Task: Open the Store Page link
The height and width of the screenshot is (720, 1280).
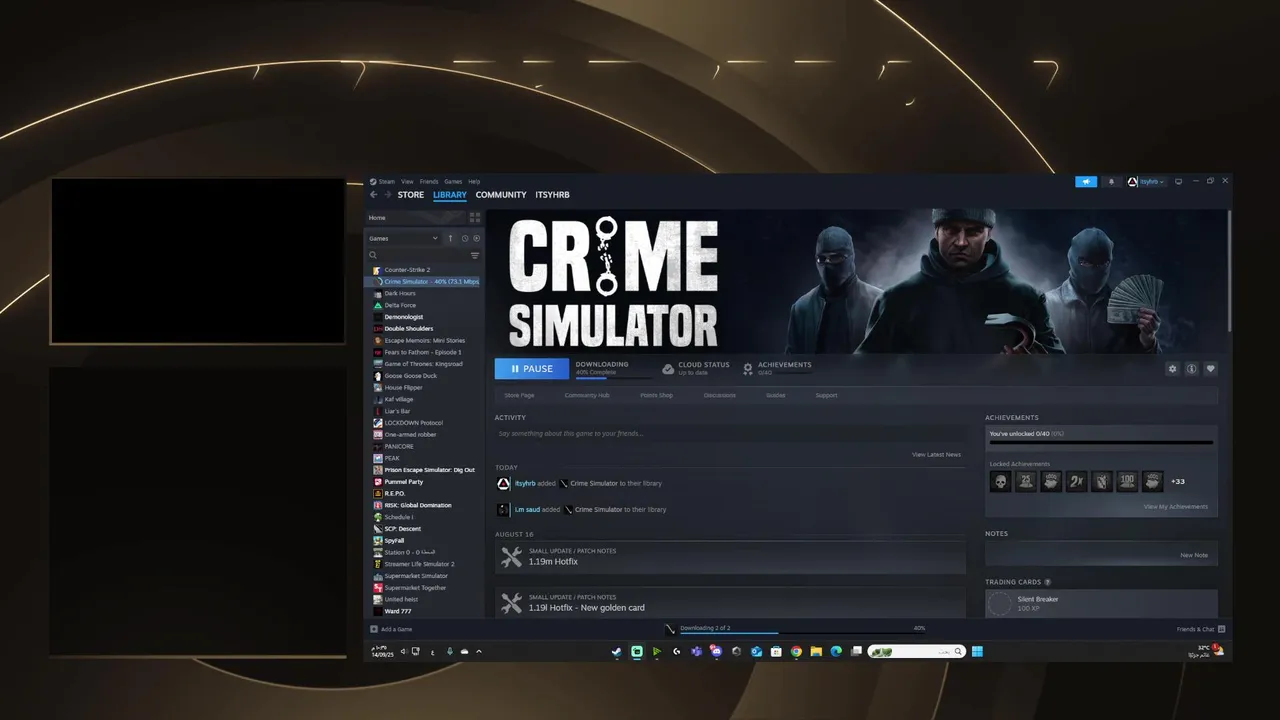Action: tap(519, 395)
